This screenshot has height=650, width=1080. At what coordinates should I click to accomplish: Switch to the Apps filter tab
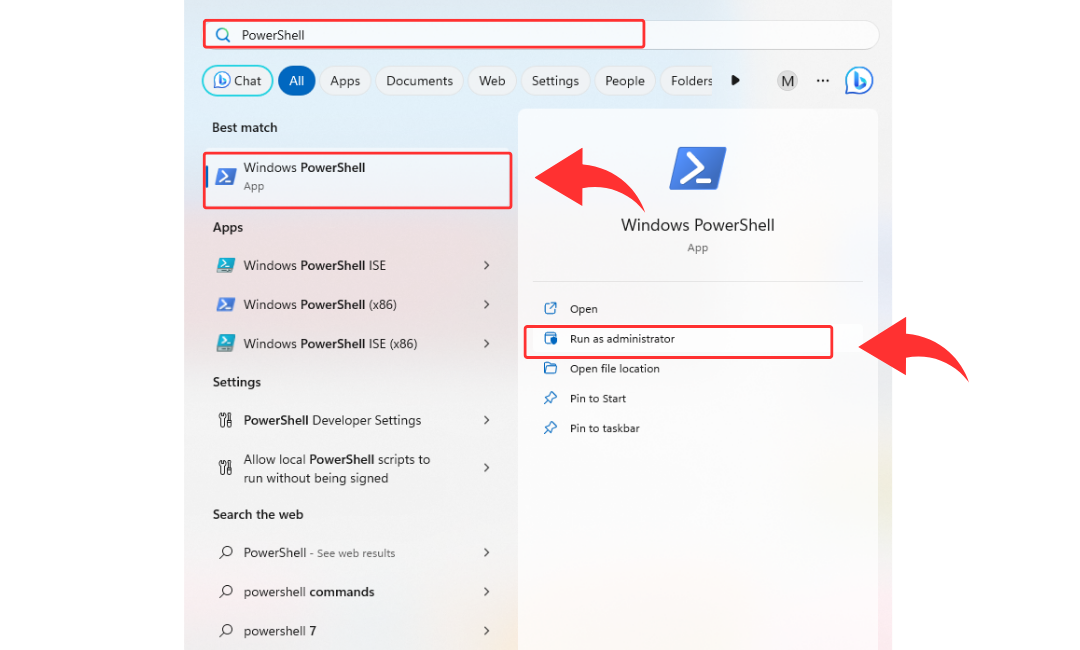[x=345, y=81]
